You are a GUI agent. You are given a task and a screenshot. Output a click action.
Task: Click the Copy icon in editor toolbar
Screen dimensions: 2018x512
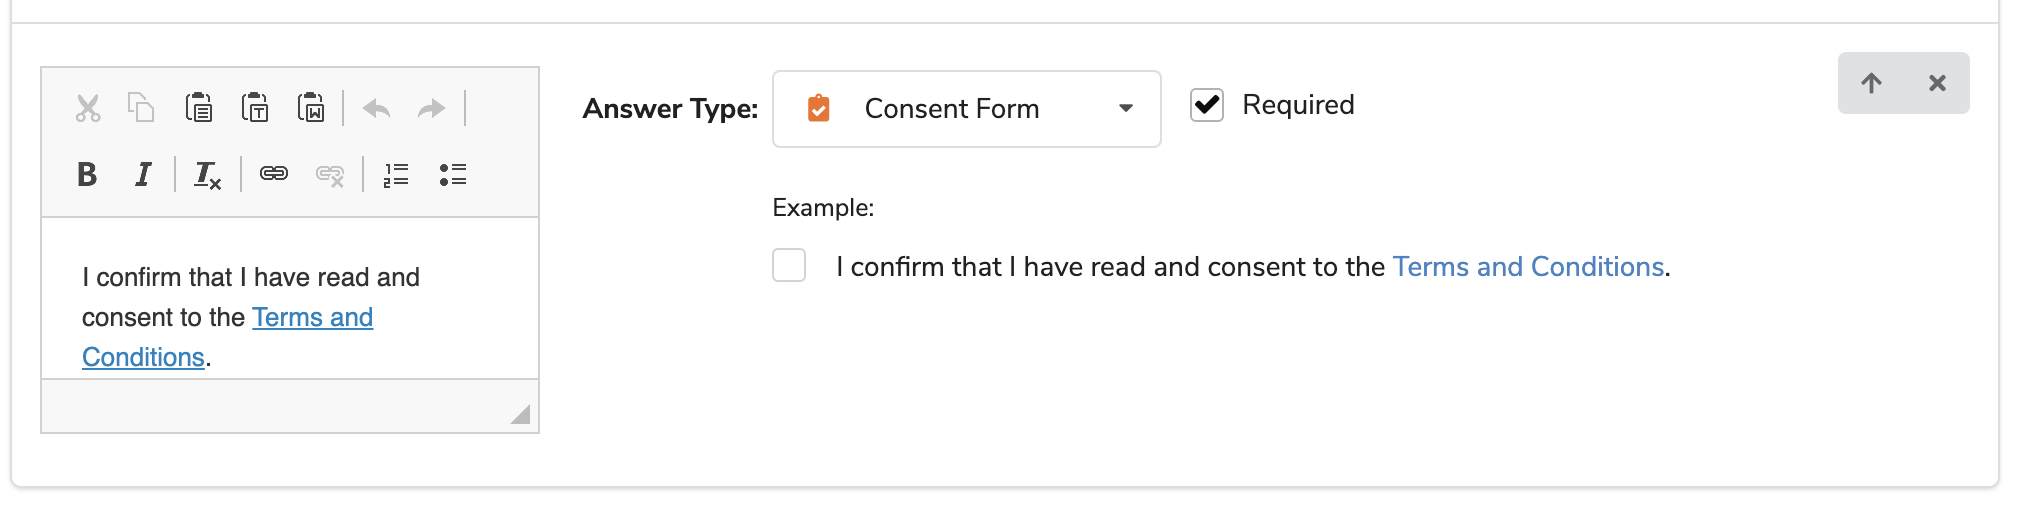(141, 108)
